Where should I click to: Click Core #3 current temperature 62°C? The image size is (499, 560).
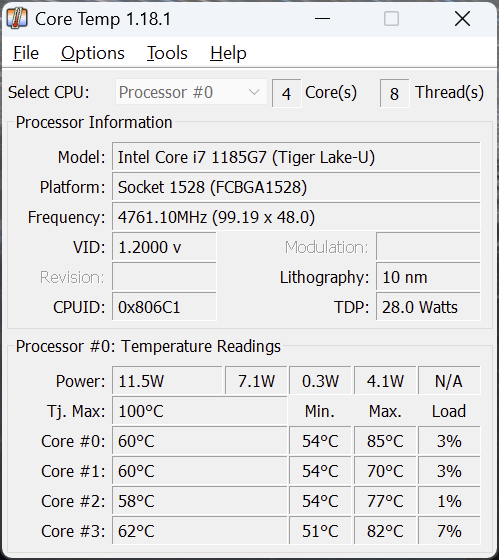point(200,531)
